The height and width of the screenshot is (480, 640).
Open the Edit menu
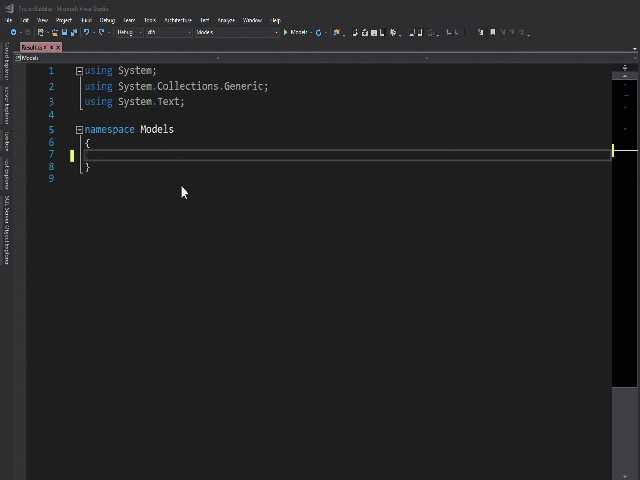[24, 20]
